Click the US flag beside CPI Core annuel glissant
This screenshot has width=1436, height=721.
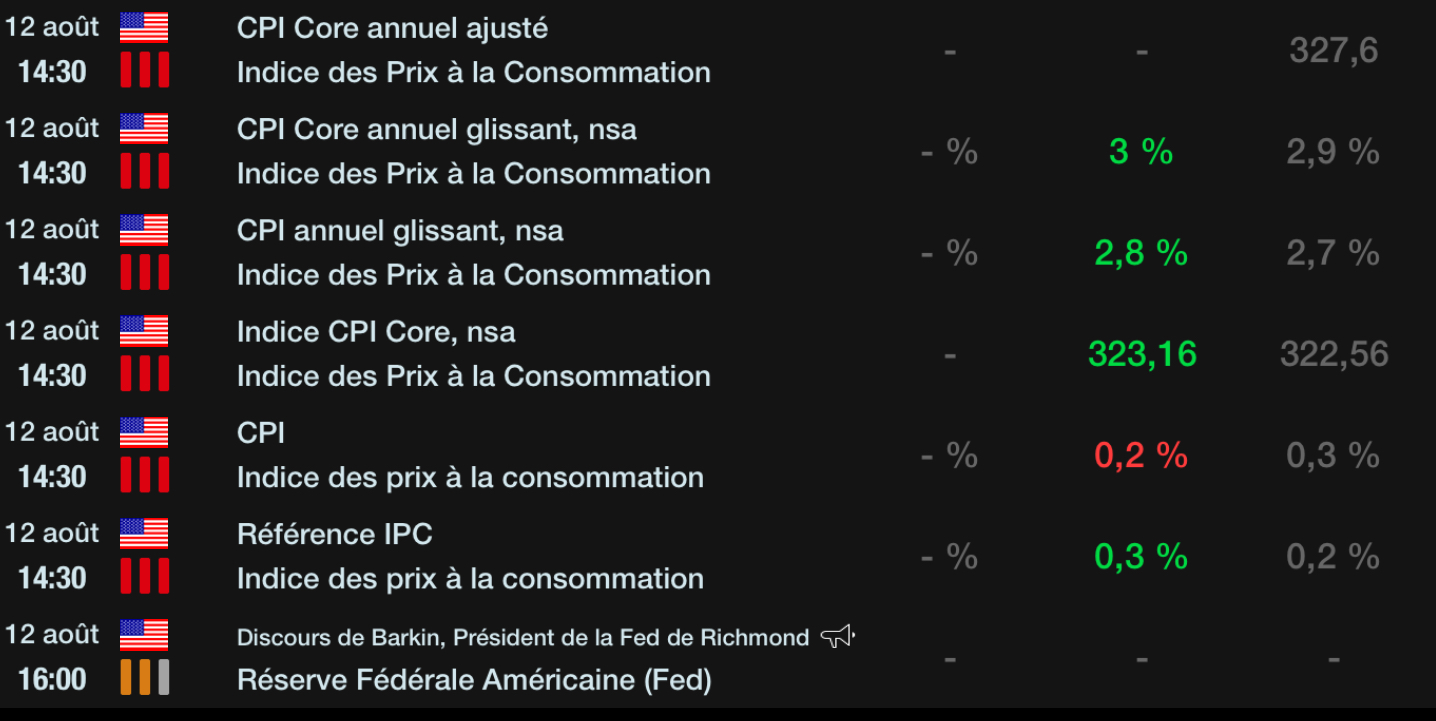144,128
